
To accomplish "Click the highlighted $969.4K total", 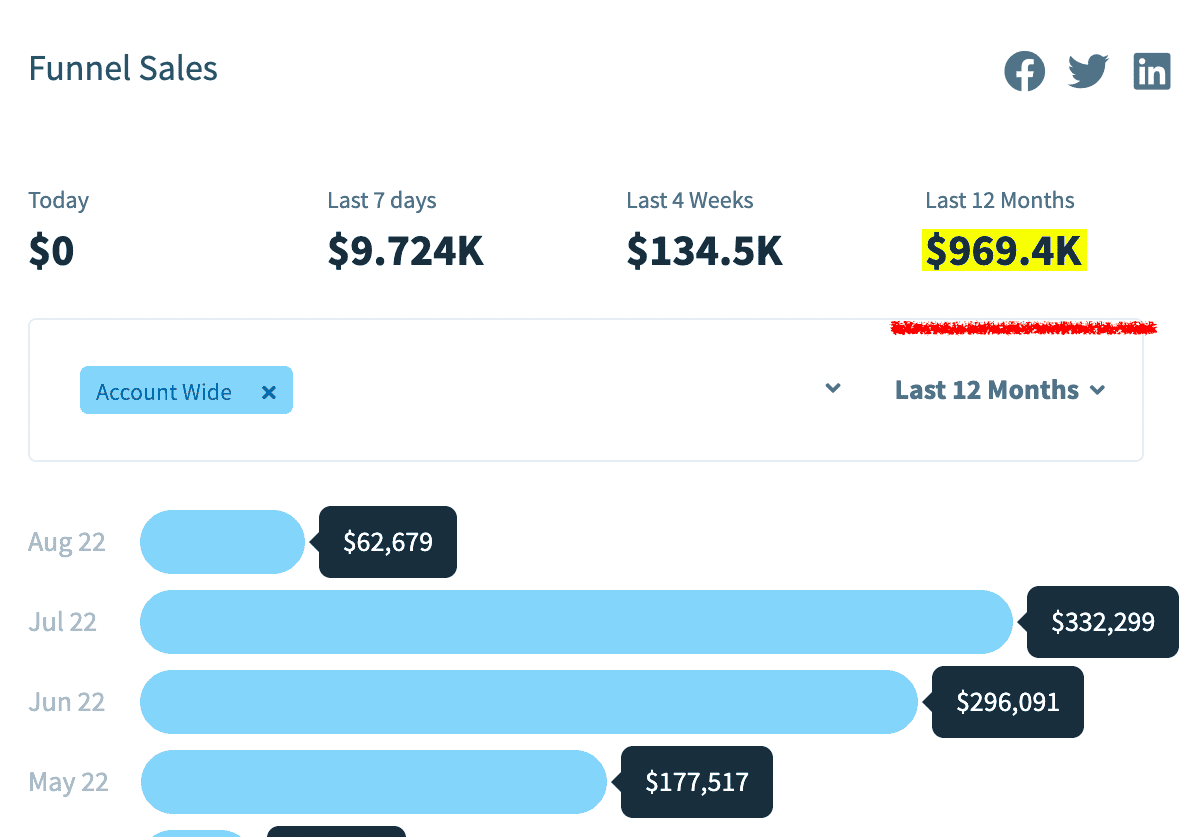I will pos(1003,251).
